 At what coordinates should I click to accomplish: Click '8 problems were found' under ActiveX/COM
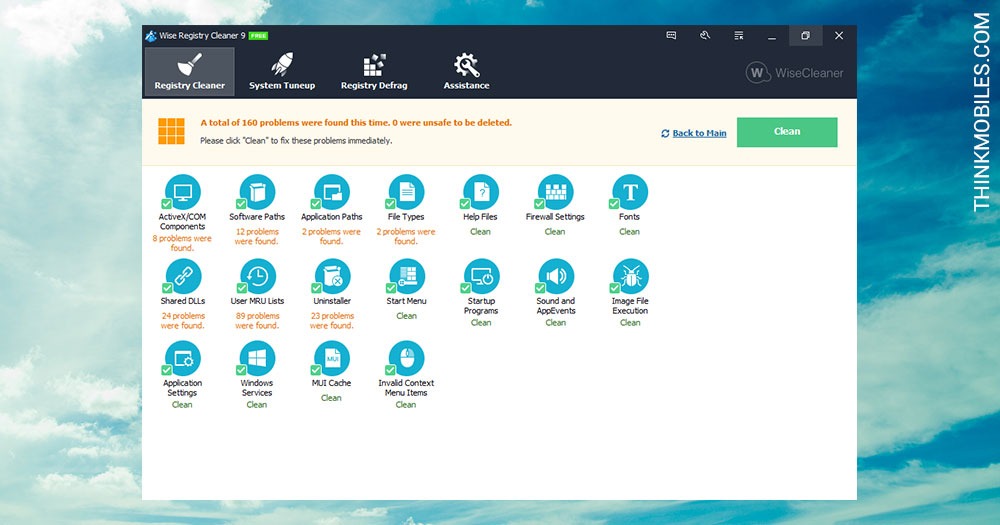(182, 243)
